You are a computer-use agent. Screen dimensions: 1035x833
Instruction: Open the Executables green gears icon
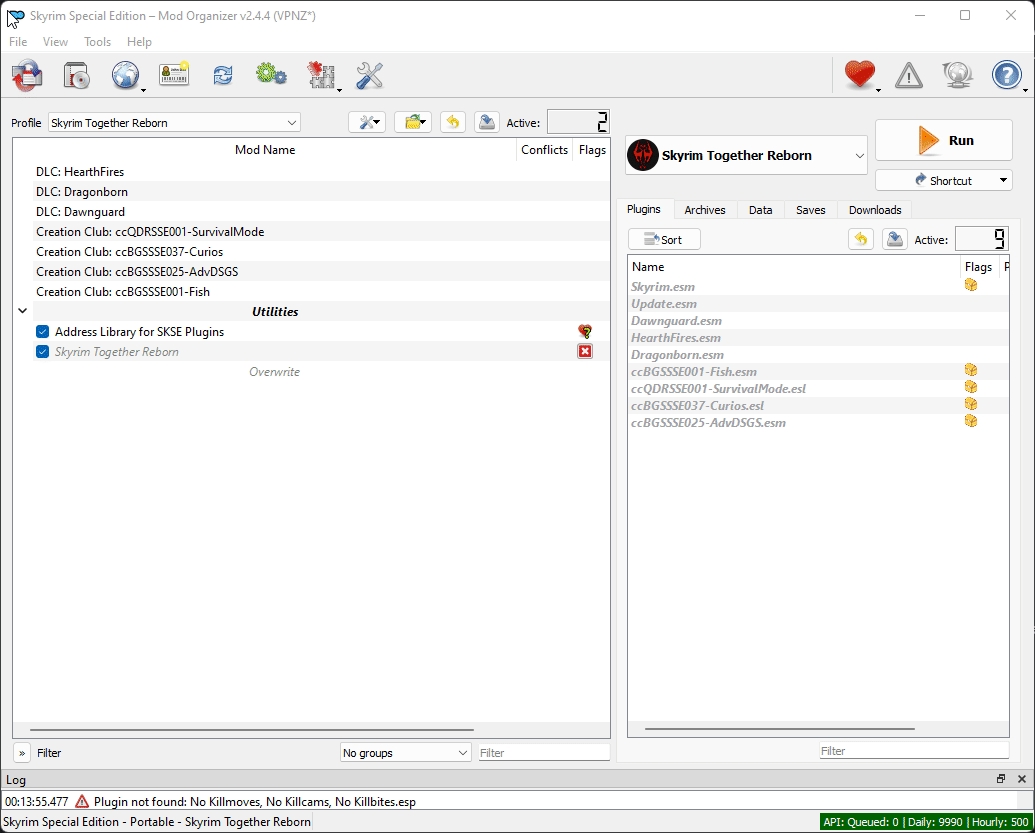[x=271, y=76]
